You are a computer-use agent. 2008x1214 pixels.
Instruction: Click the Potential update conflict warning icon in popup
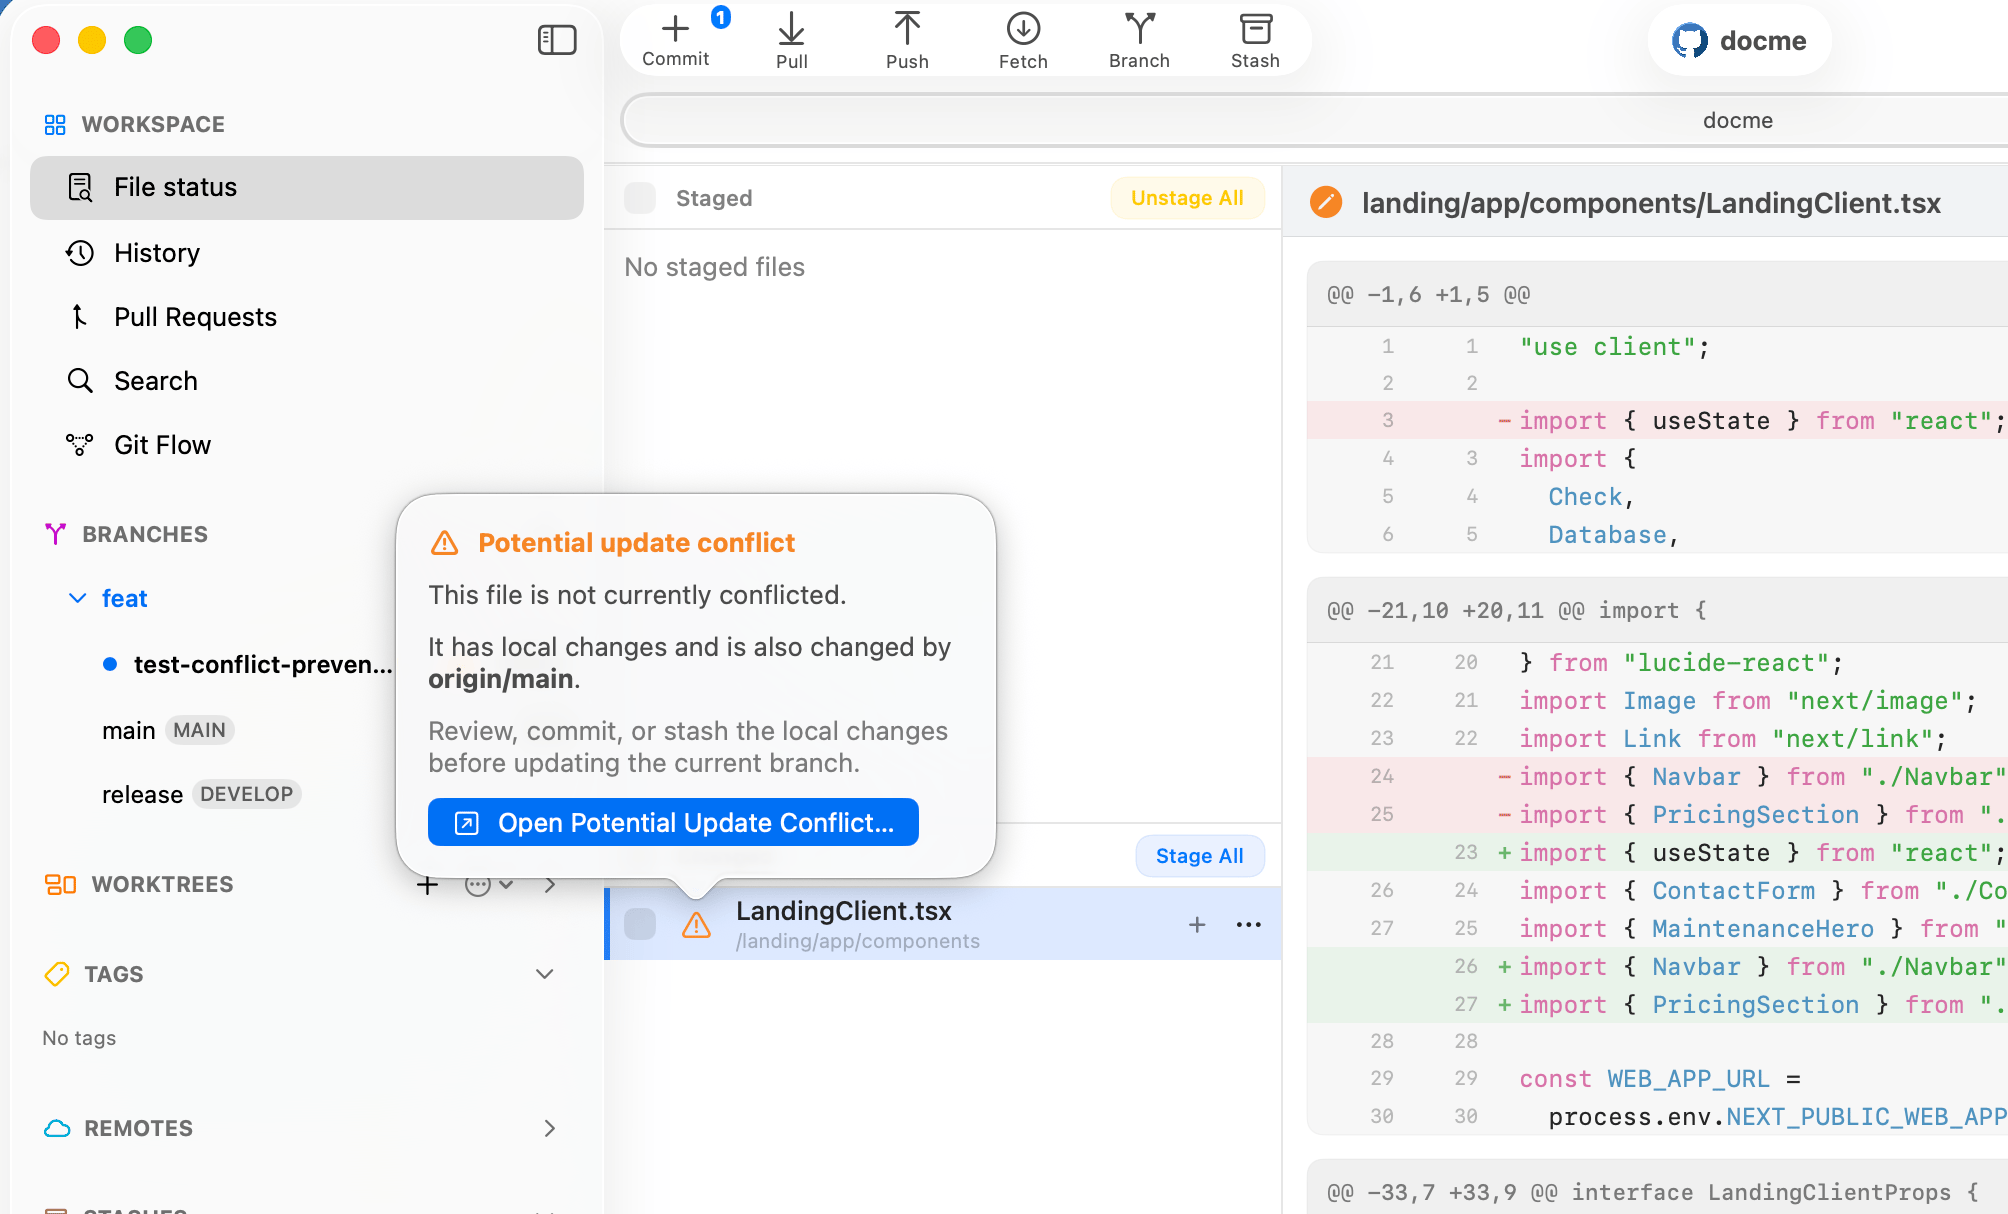(444, 543)
